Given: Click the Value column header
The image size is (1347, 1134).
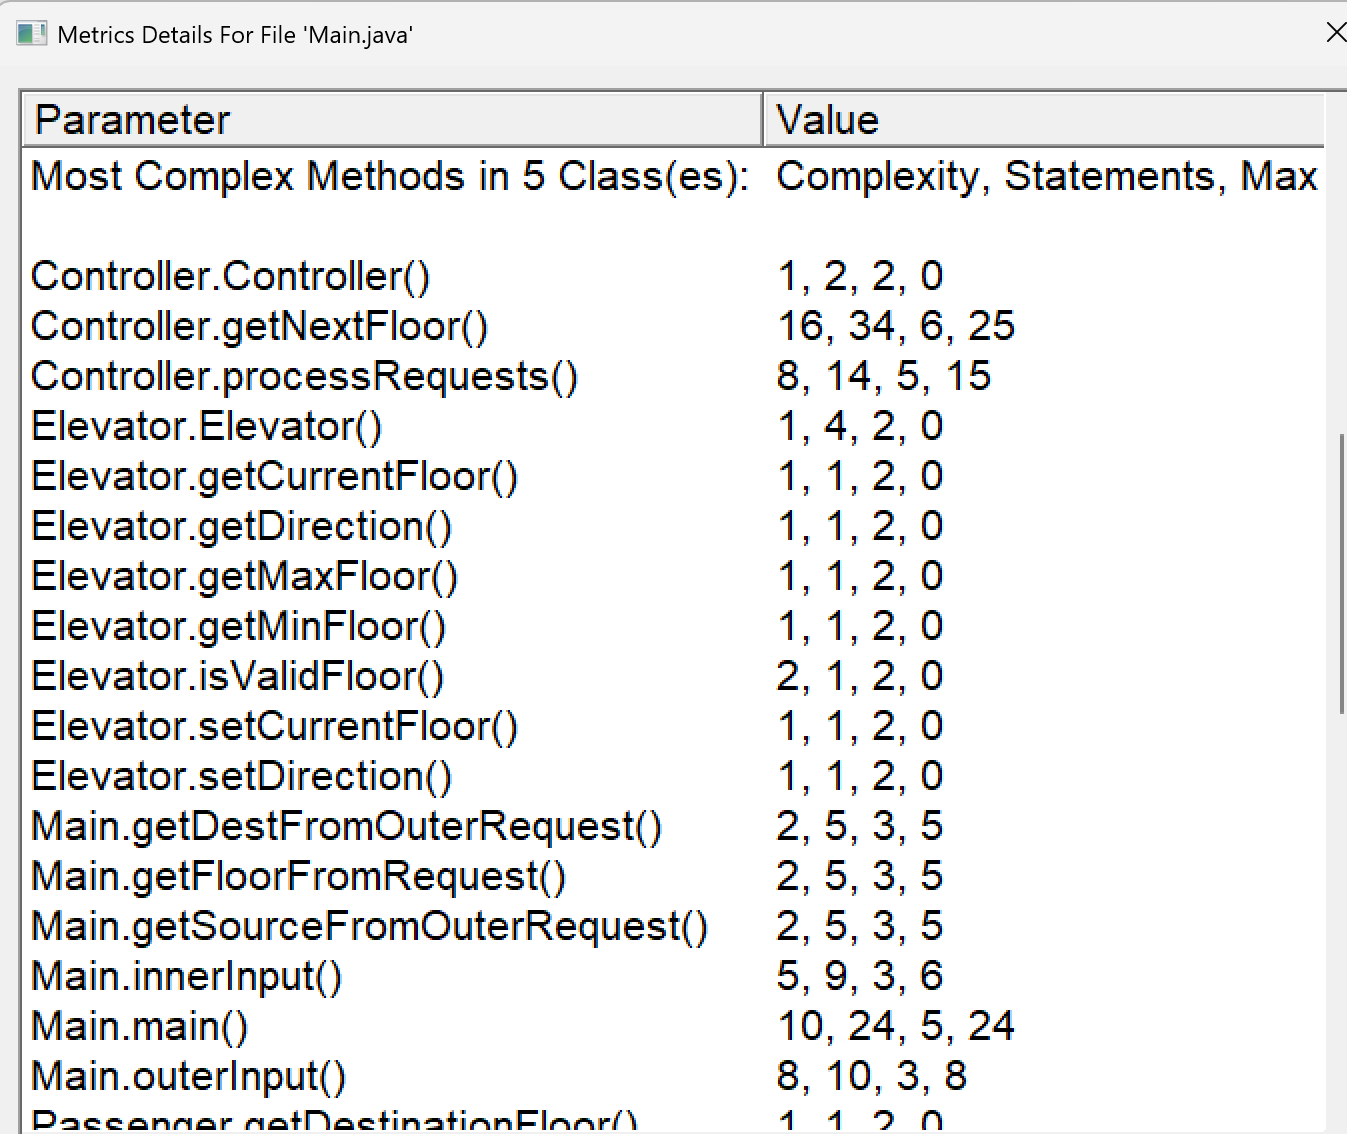Looking at the screenshot, I should click(1042, 120).
